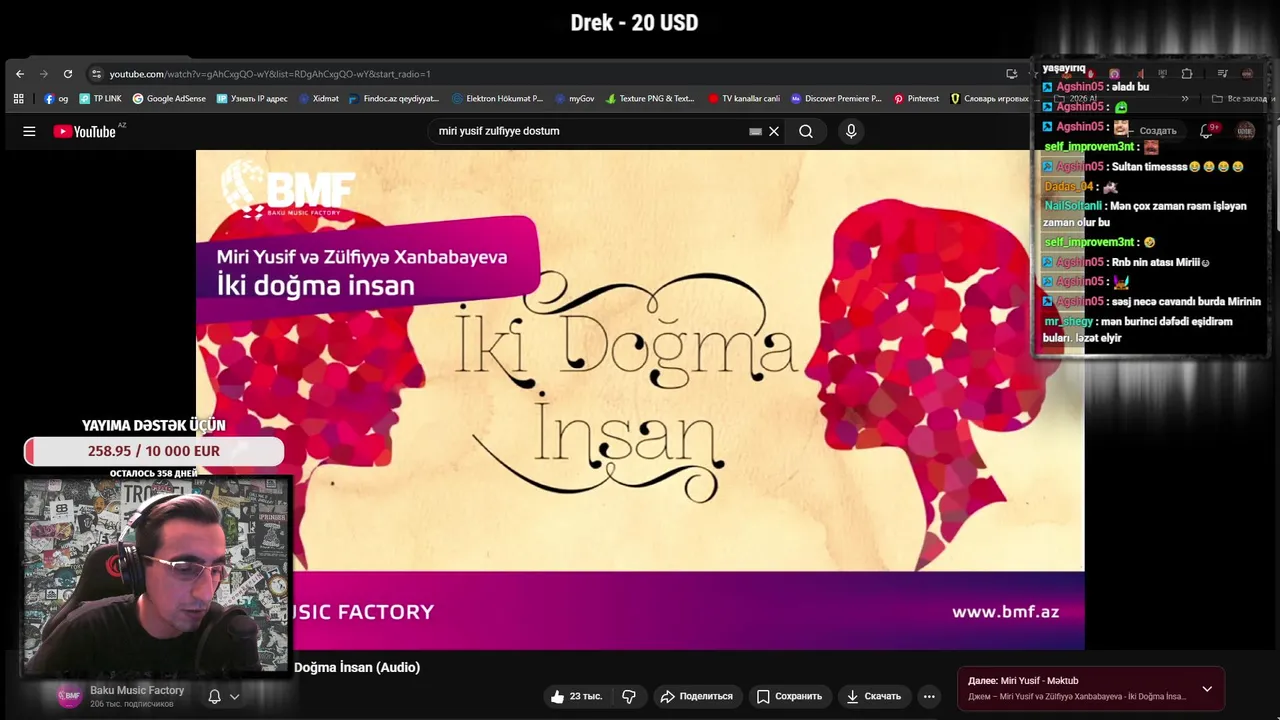The width and height of the screenshot is (1280, 720).
Task: Click the YAYIMA DƏSTƏK ÜÇÜN label
Action: pyautogui.click(x=154, y=425)
